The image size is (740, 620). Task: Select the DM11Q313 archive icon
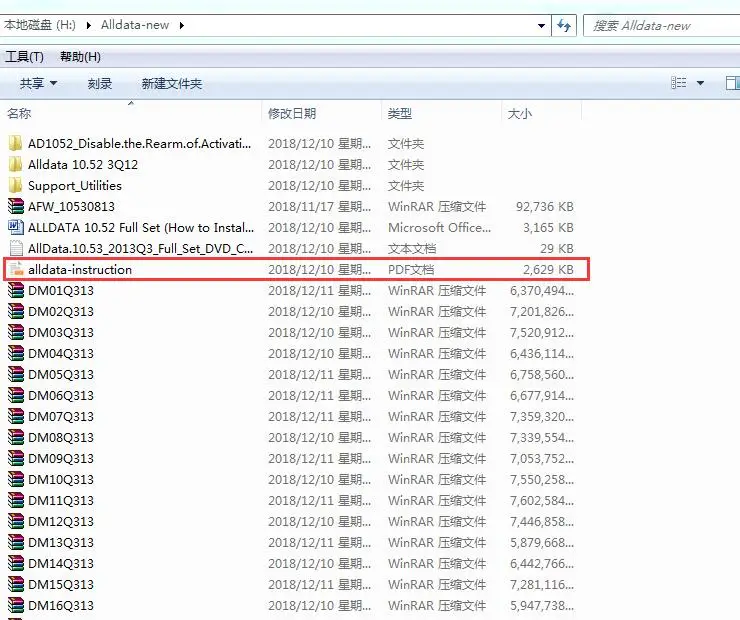(x=16, y=500)
